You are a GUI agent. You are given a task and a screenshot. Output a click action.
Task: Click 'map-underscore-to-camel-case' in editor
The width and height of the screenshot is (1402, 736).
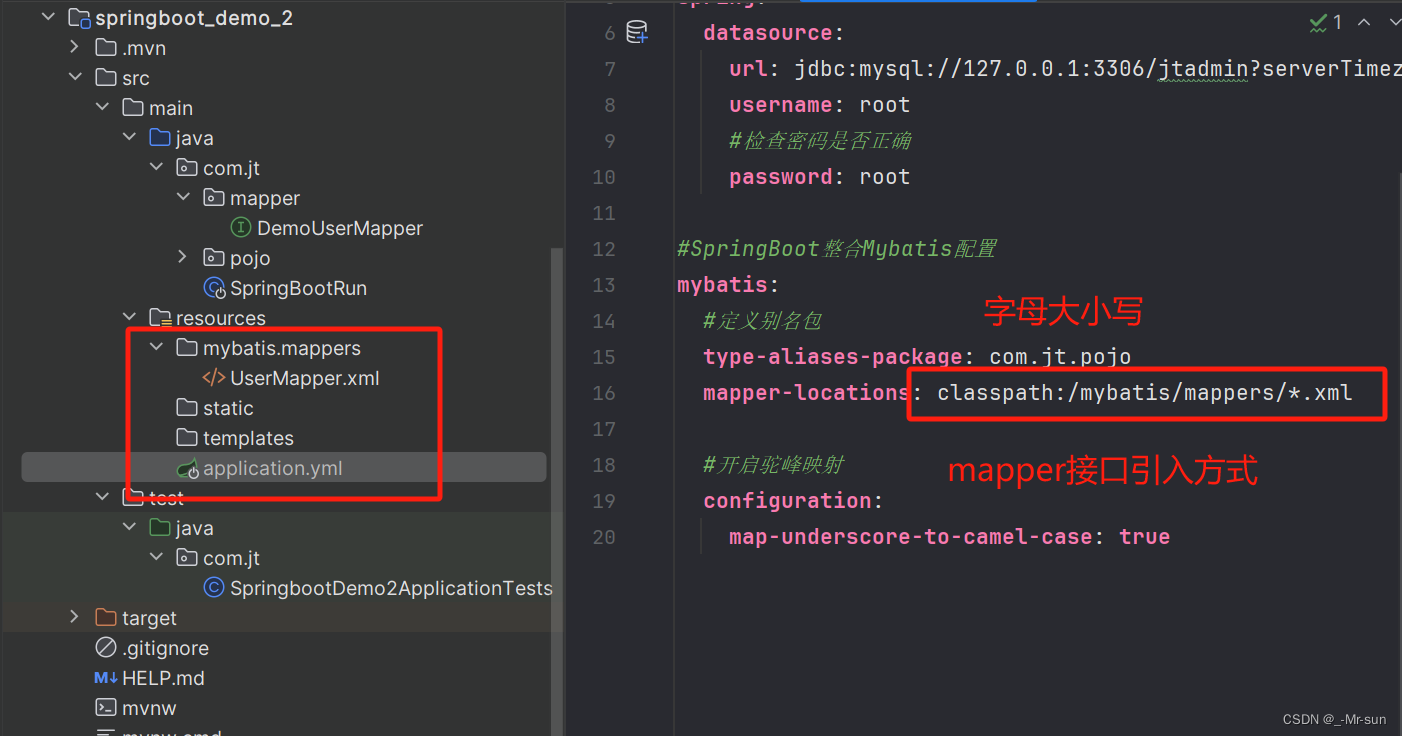[x=910, y=537]
